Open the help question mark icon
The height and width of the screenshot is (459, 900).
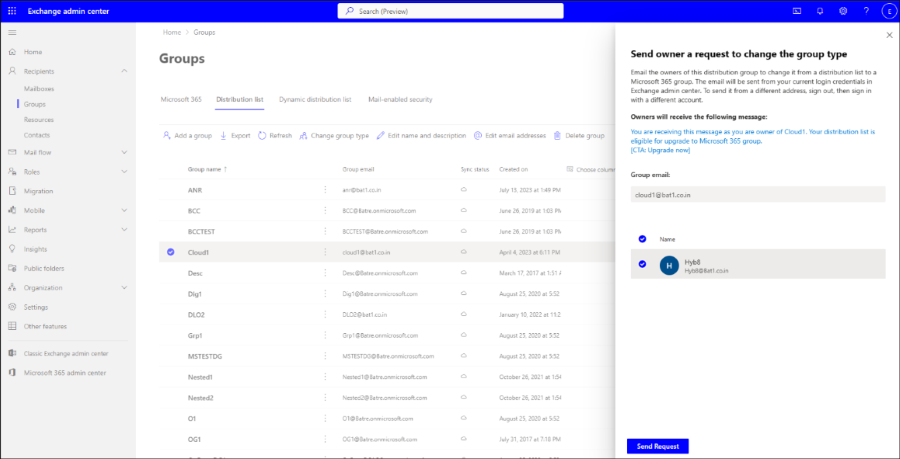click(866, 11)
